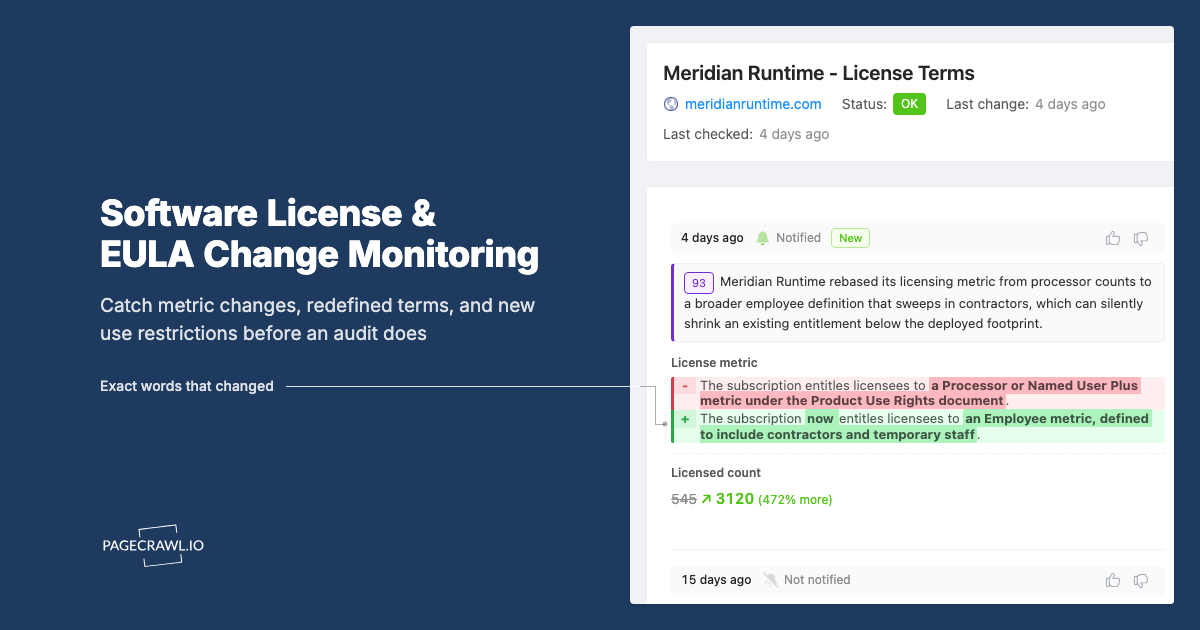1200x630 pixels.
Task: Click the '15 days ago' entry timestamp
Action: [716, 580]
